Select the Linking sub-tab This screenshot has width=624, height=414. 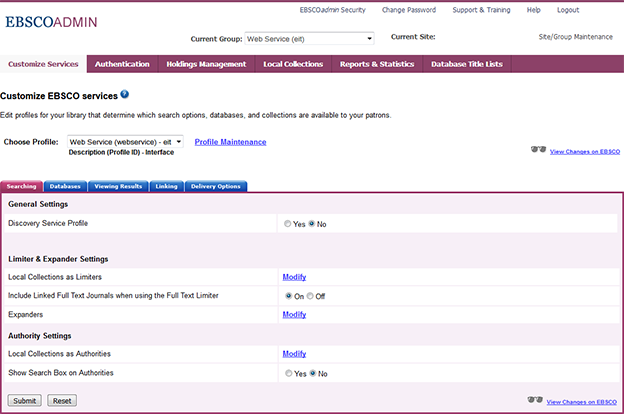pyautogui.click(x=166, y=186)
